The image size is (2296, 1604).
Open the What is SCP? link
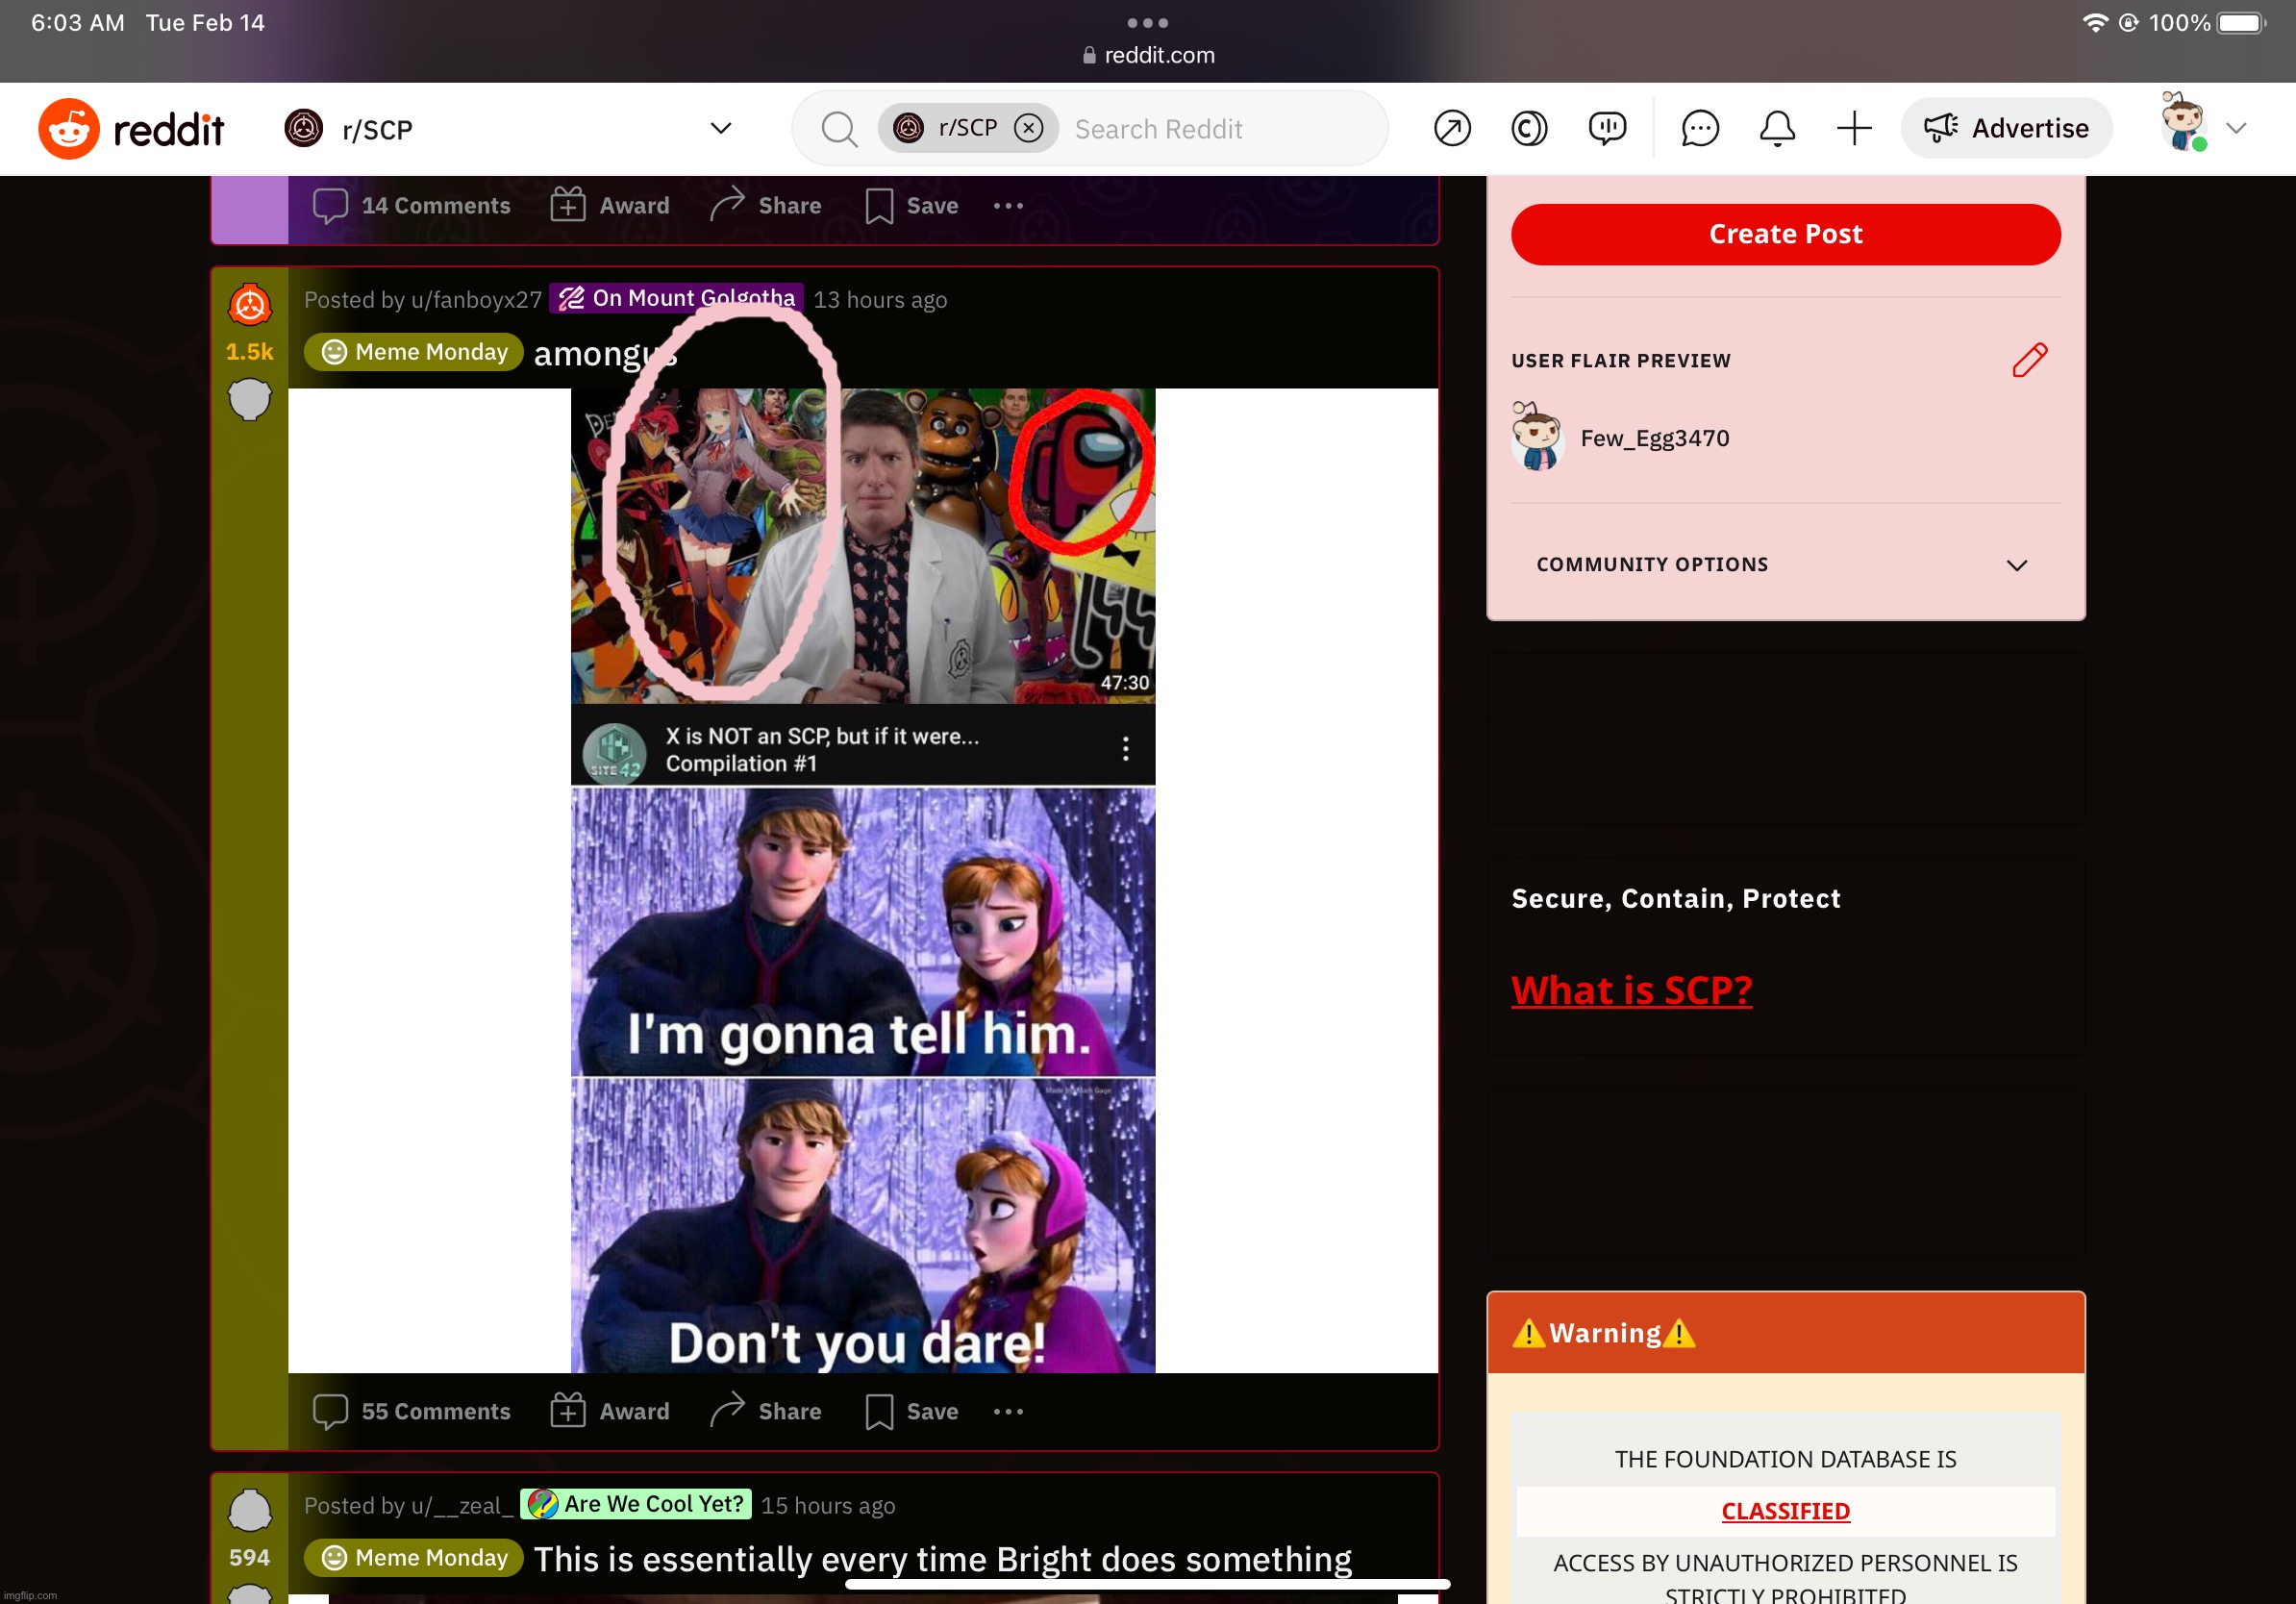click(x=1631, y=990)
